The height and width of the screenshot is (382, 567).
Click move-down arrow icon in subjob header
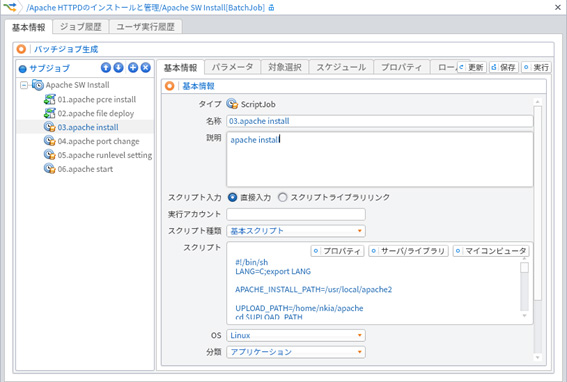click(119, 67)
